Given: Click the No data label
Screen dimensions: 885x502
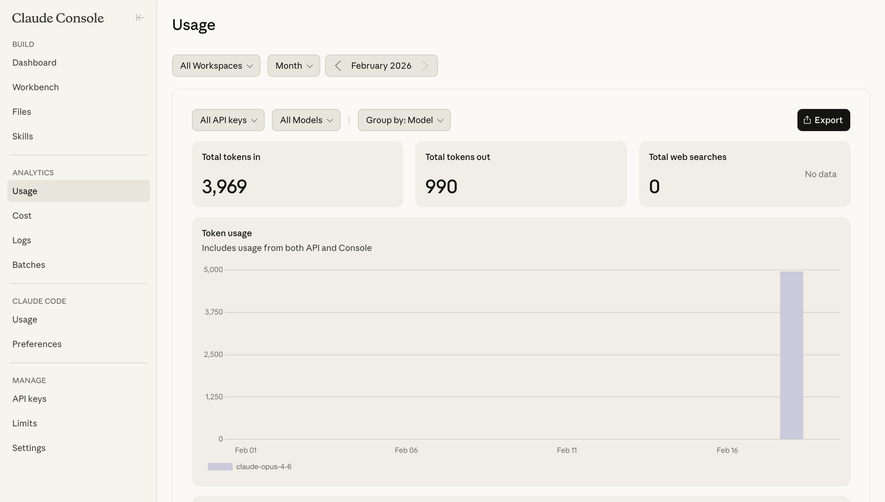Looking at the screenshot, I should coord(820,174).
